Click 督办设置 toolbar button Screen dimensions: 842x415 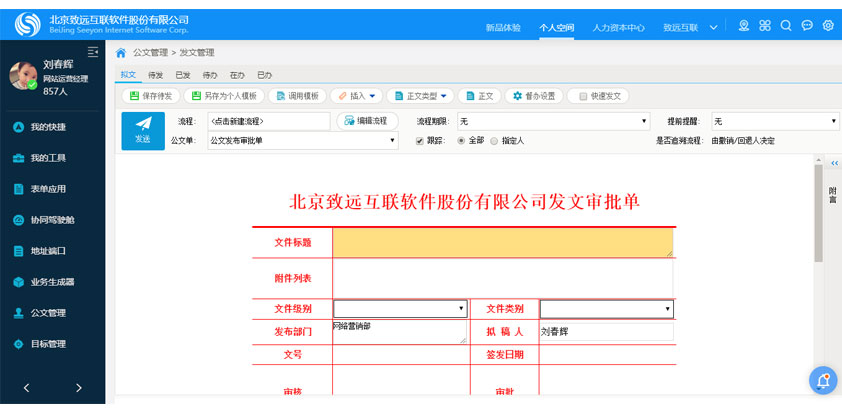(534, 96)
